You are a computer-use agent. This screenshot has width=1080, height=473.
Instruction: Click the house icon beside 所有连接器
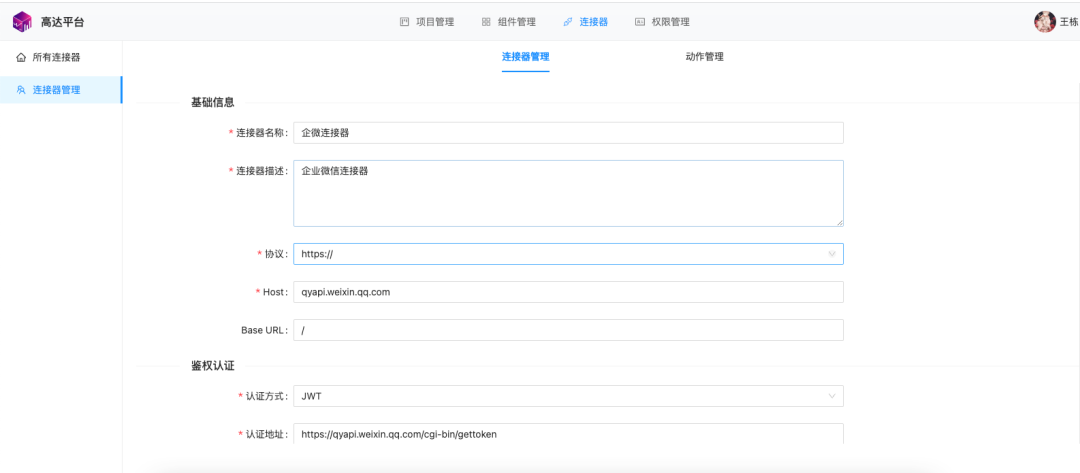coord(21,57)
